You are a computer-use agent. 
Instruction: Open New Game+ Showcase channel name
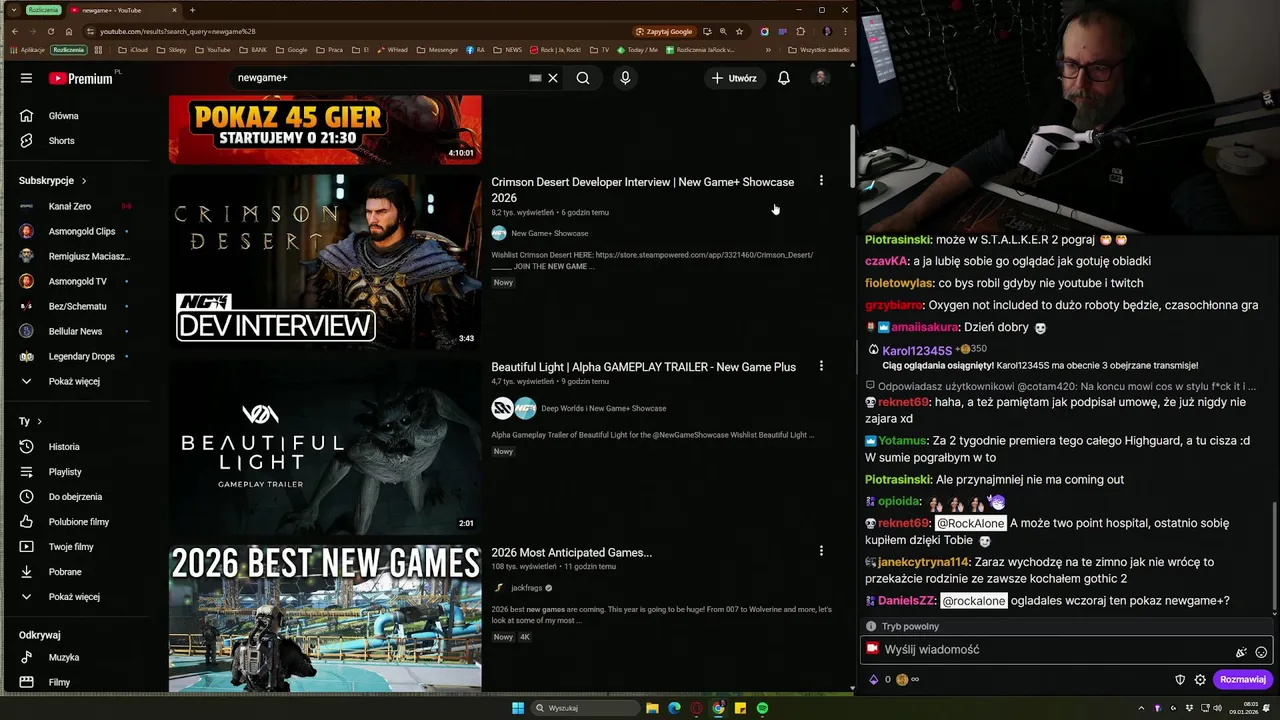[x=549, y=233]
